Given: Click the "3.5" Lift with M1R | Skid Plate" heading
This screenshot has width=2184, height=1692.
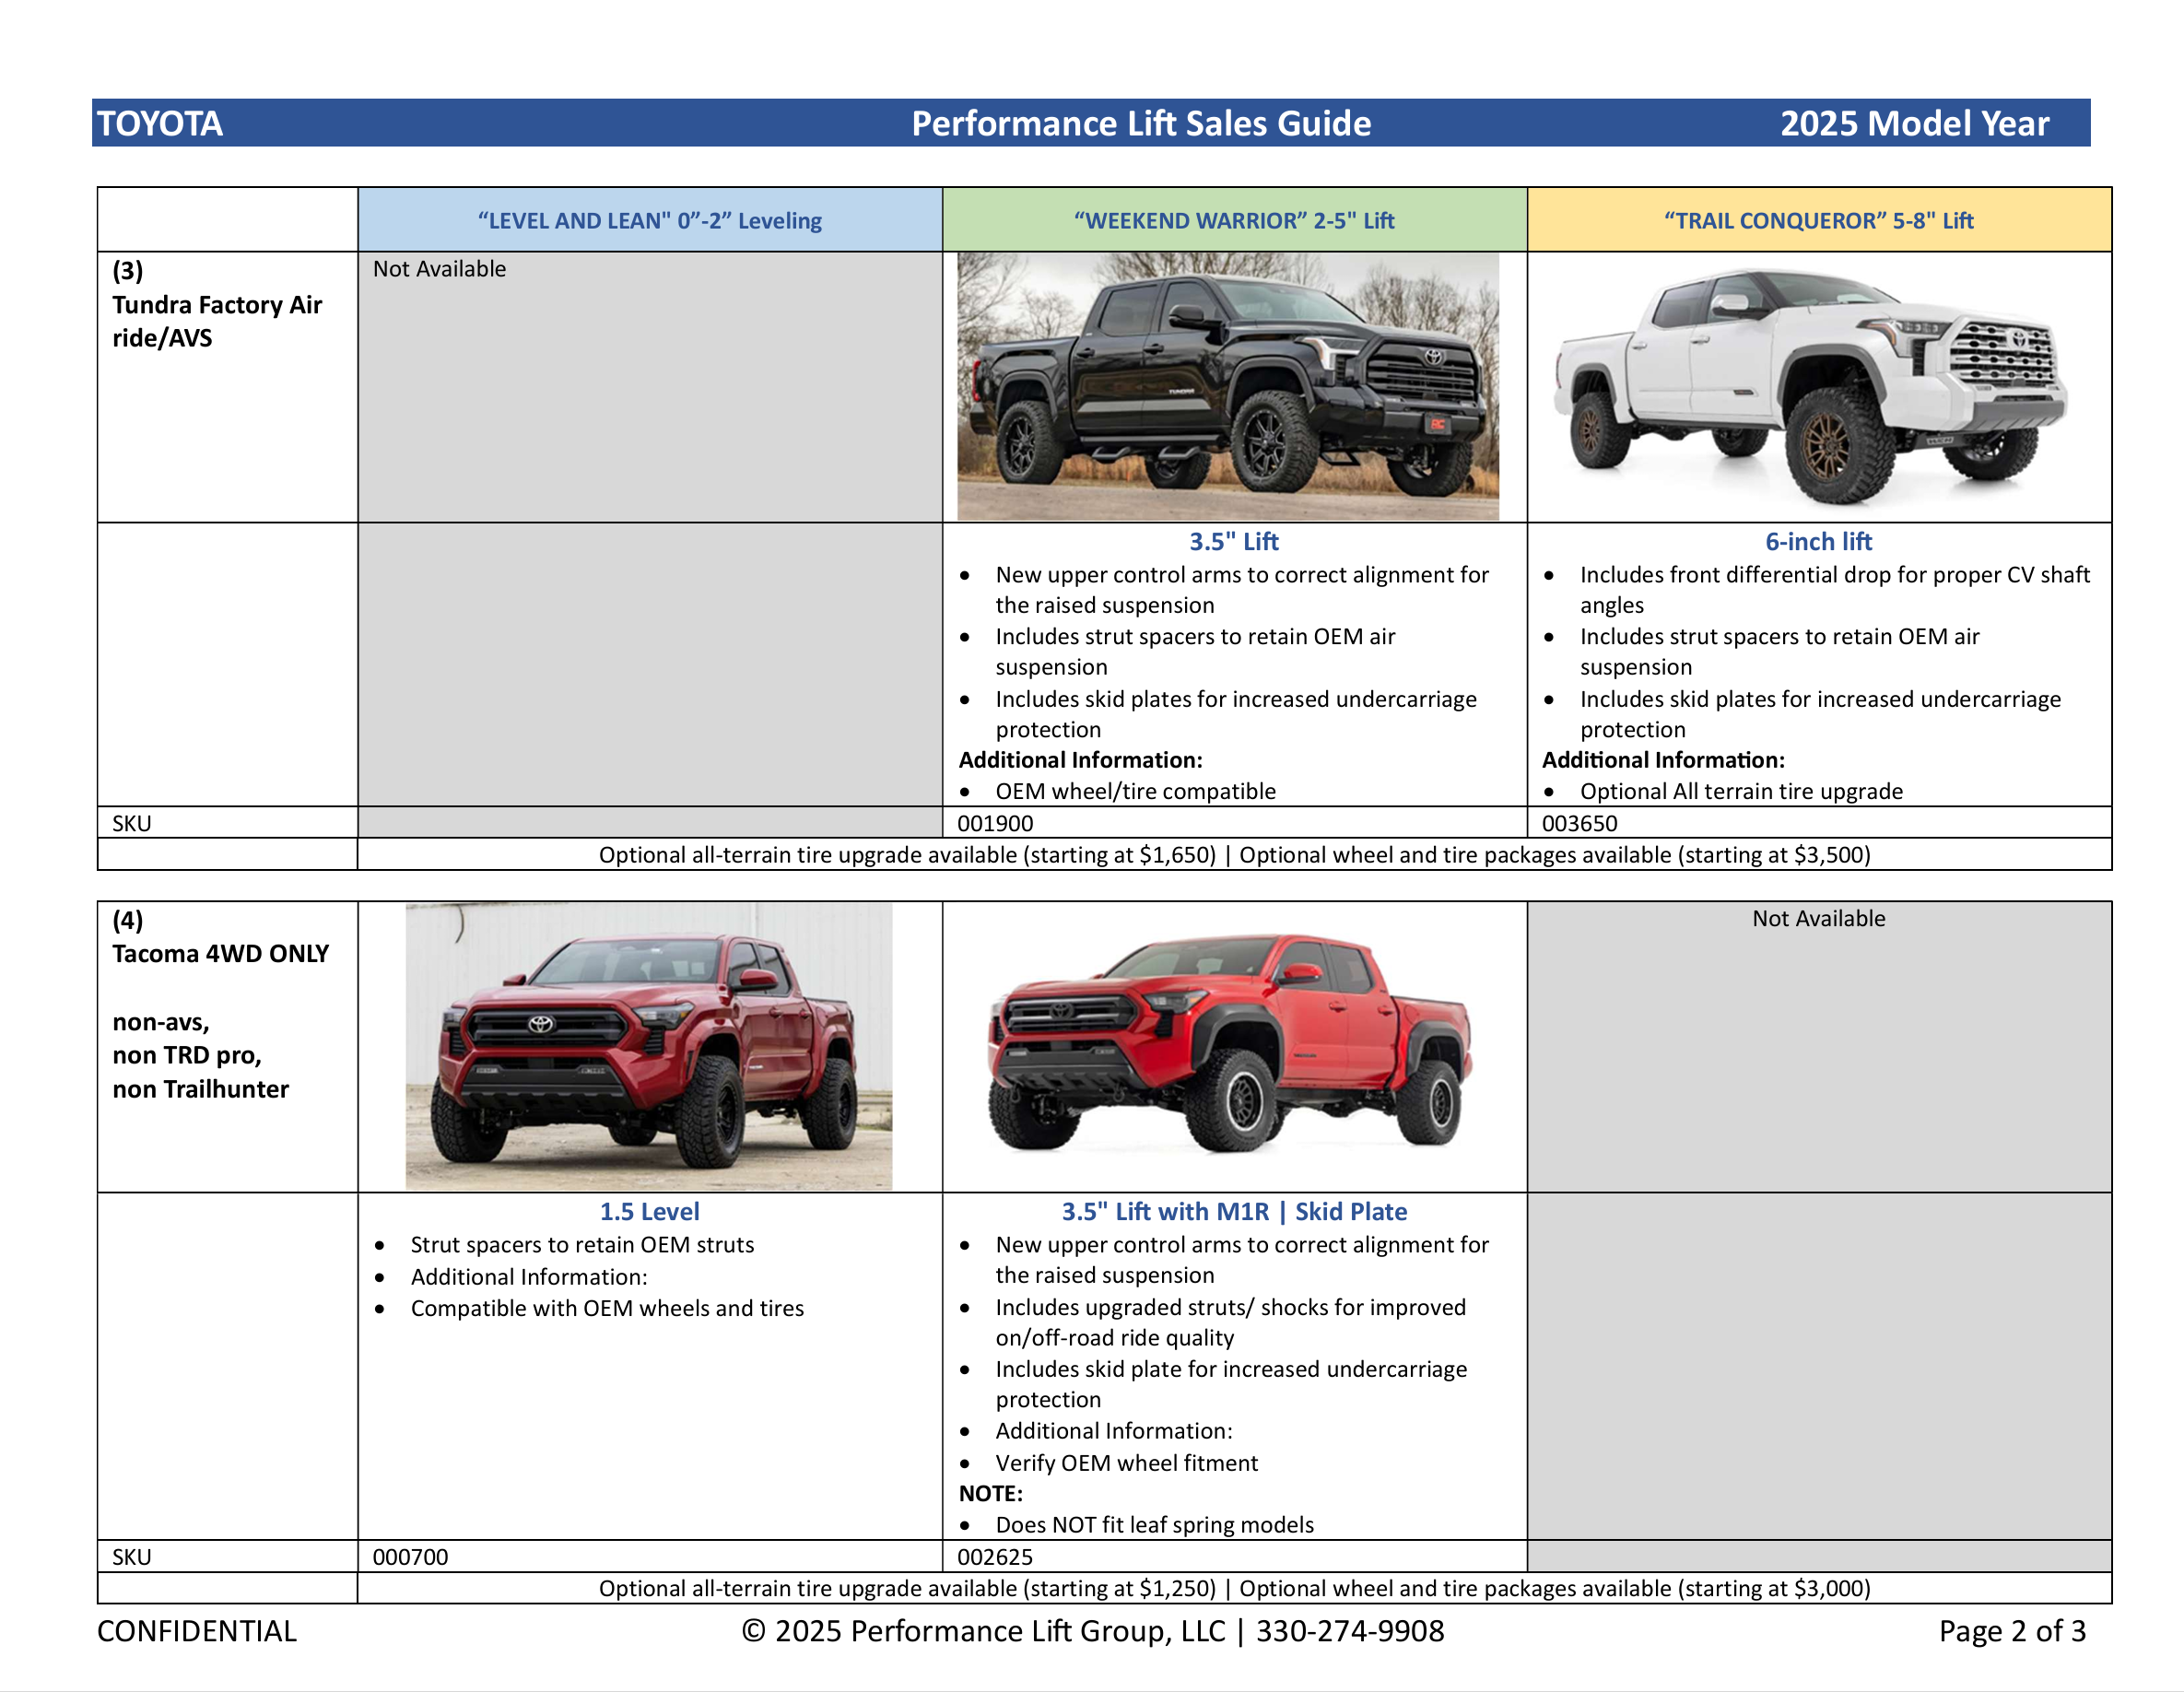Looking at the screenshot, I should 1234,1211.
